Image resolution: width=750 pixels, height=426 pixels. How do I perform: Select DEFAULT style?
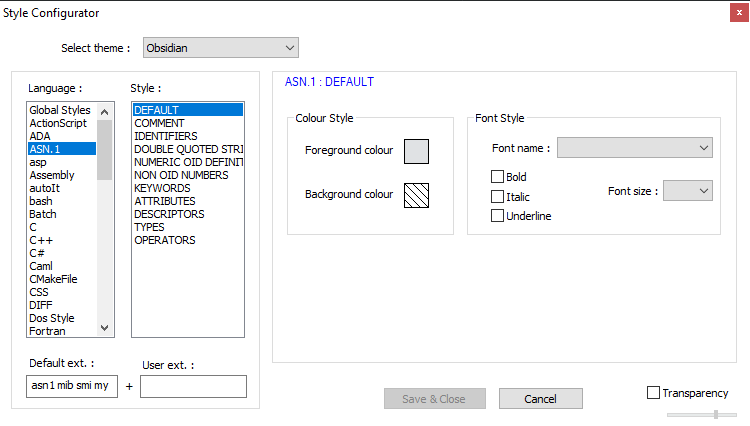point(188,110)
